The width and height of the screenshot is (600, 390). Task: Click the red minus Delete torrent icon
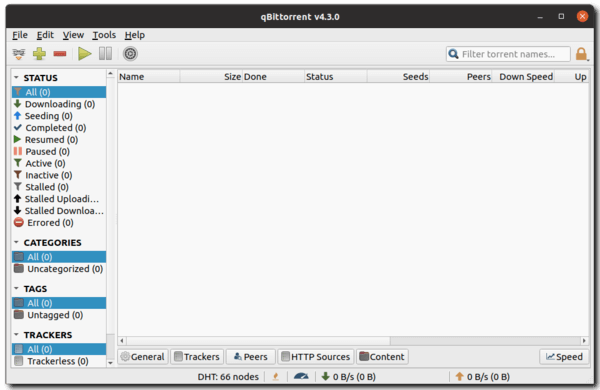tap(60, 54)
